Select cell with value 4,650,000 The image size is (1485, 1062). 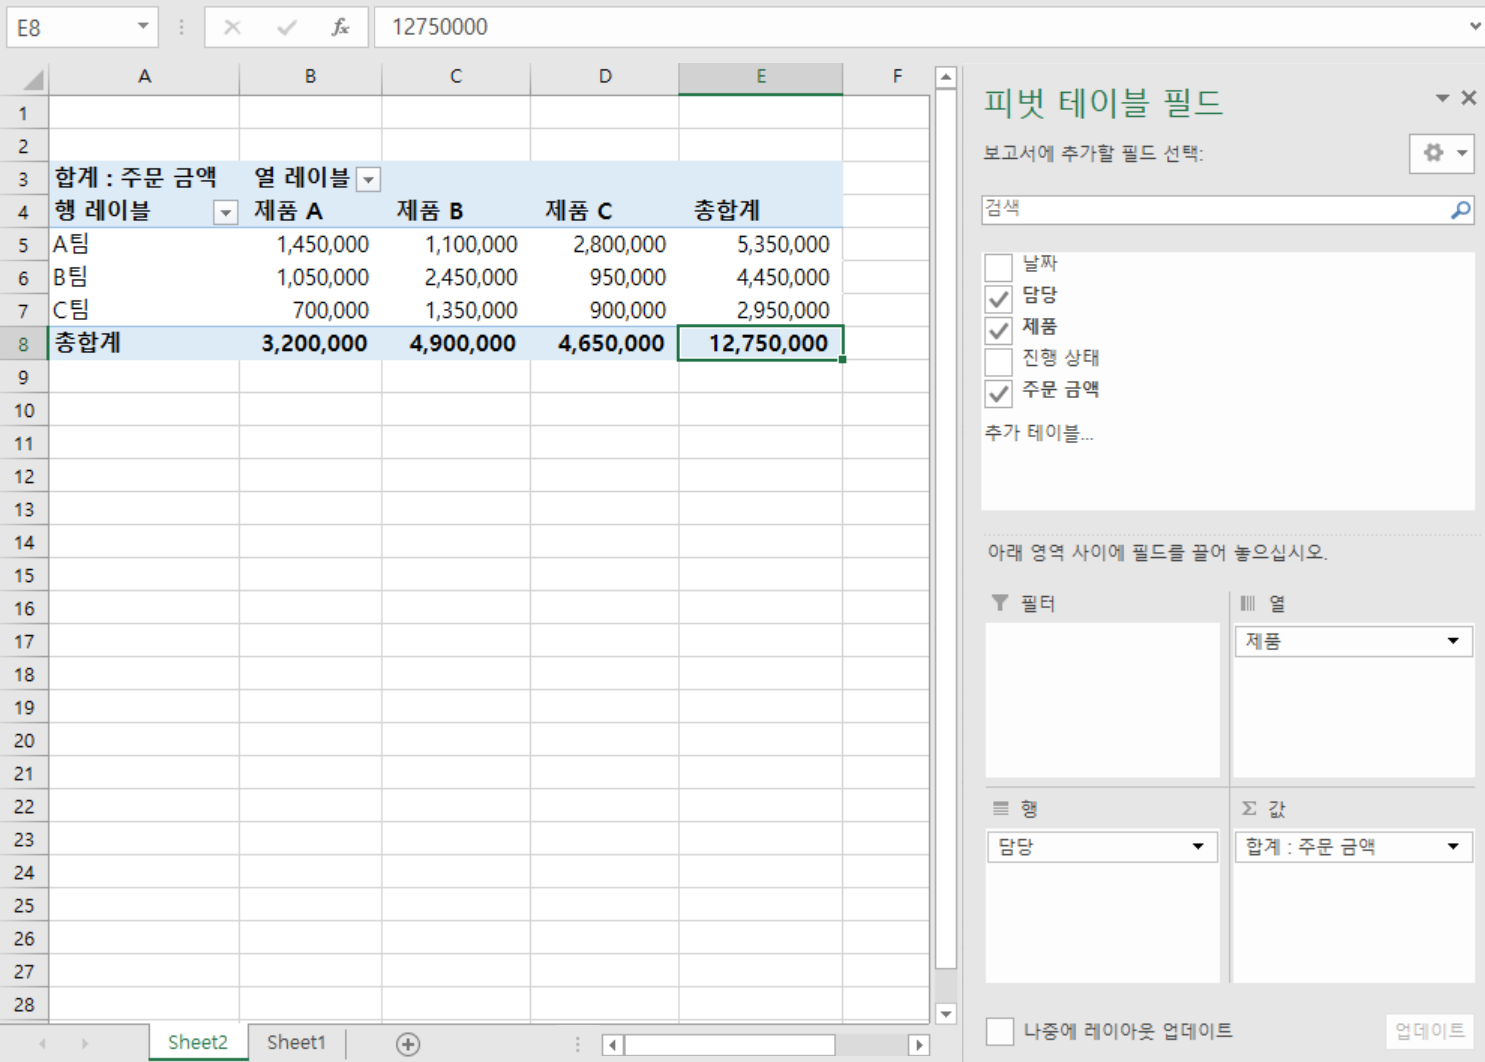[x=605, y=344]
